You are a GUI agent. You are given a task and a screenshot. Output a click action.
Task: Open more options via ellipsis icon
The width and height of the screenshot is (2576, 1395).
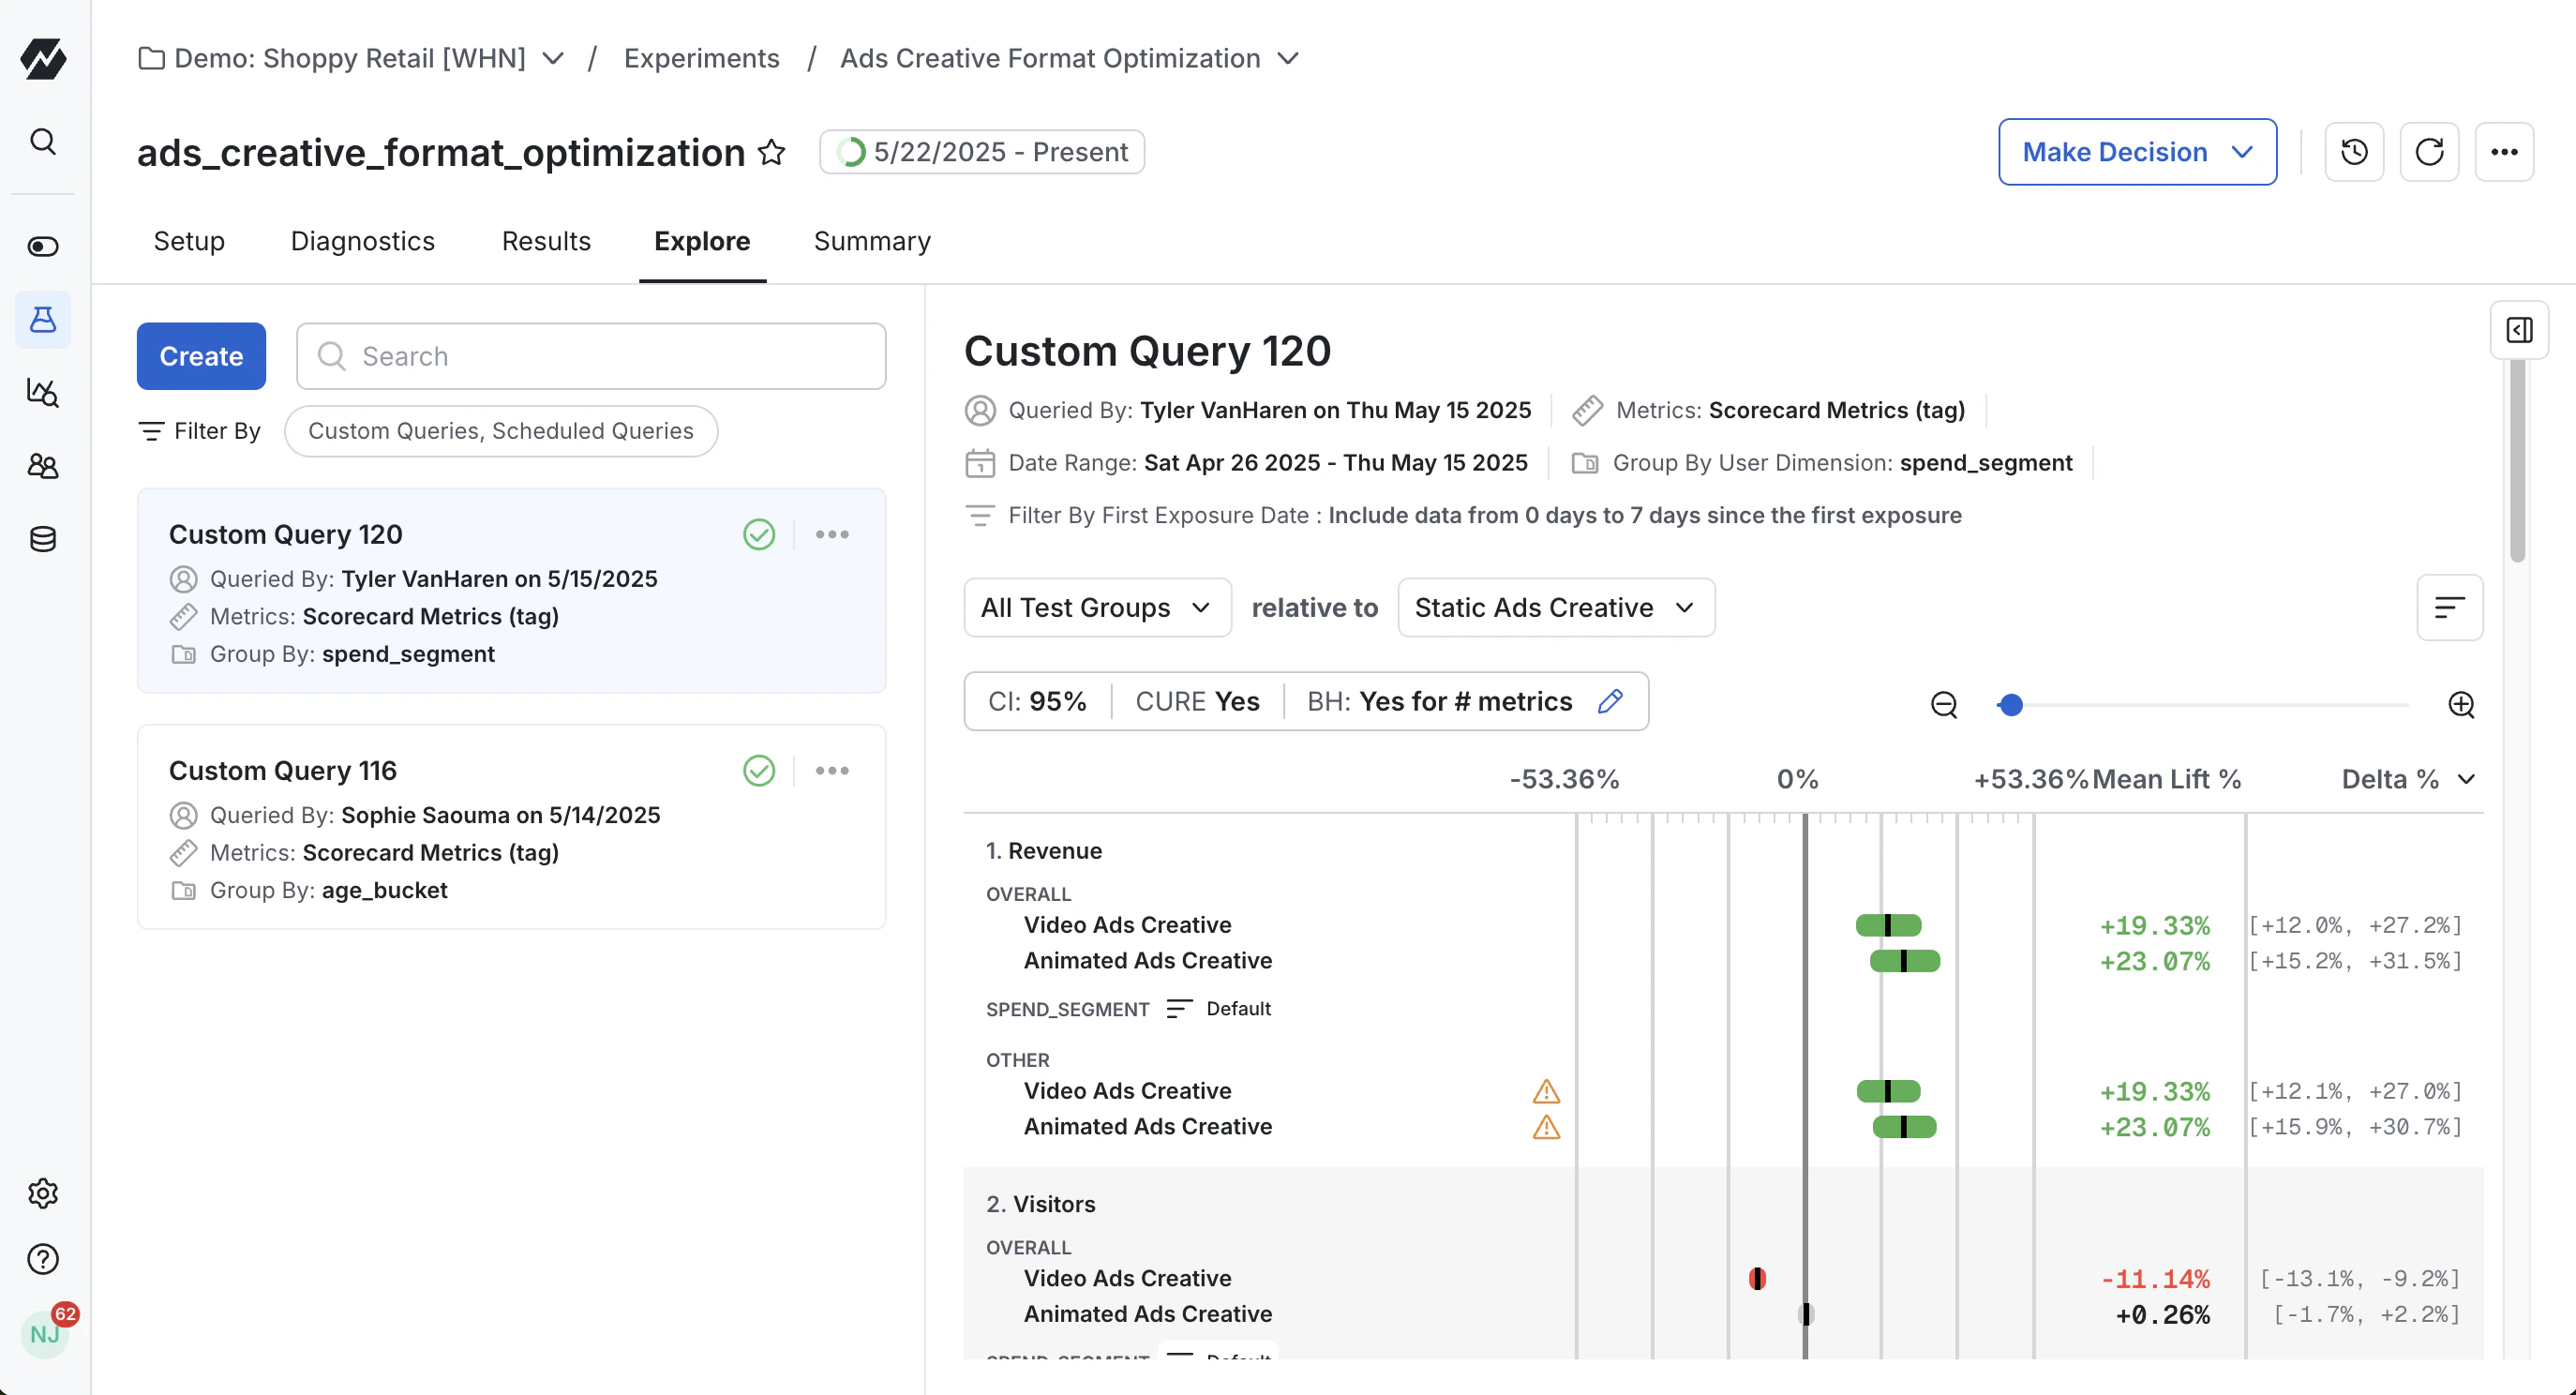click(2506, 152)
